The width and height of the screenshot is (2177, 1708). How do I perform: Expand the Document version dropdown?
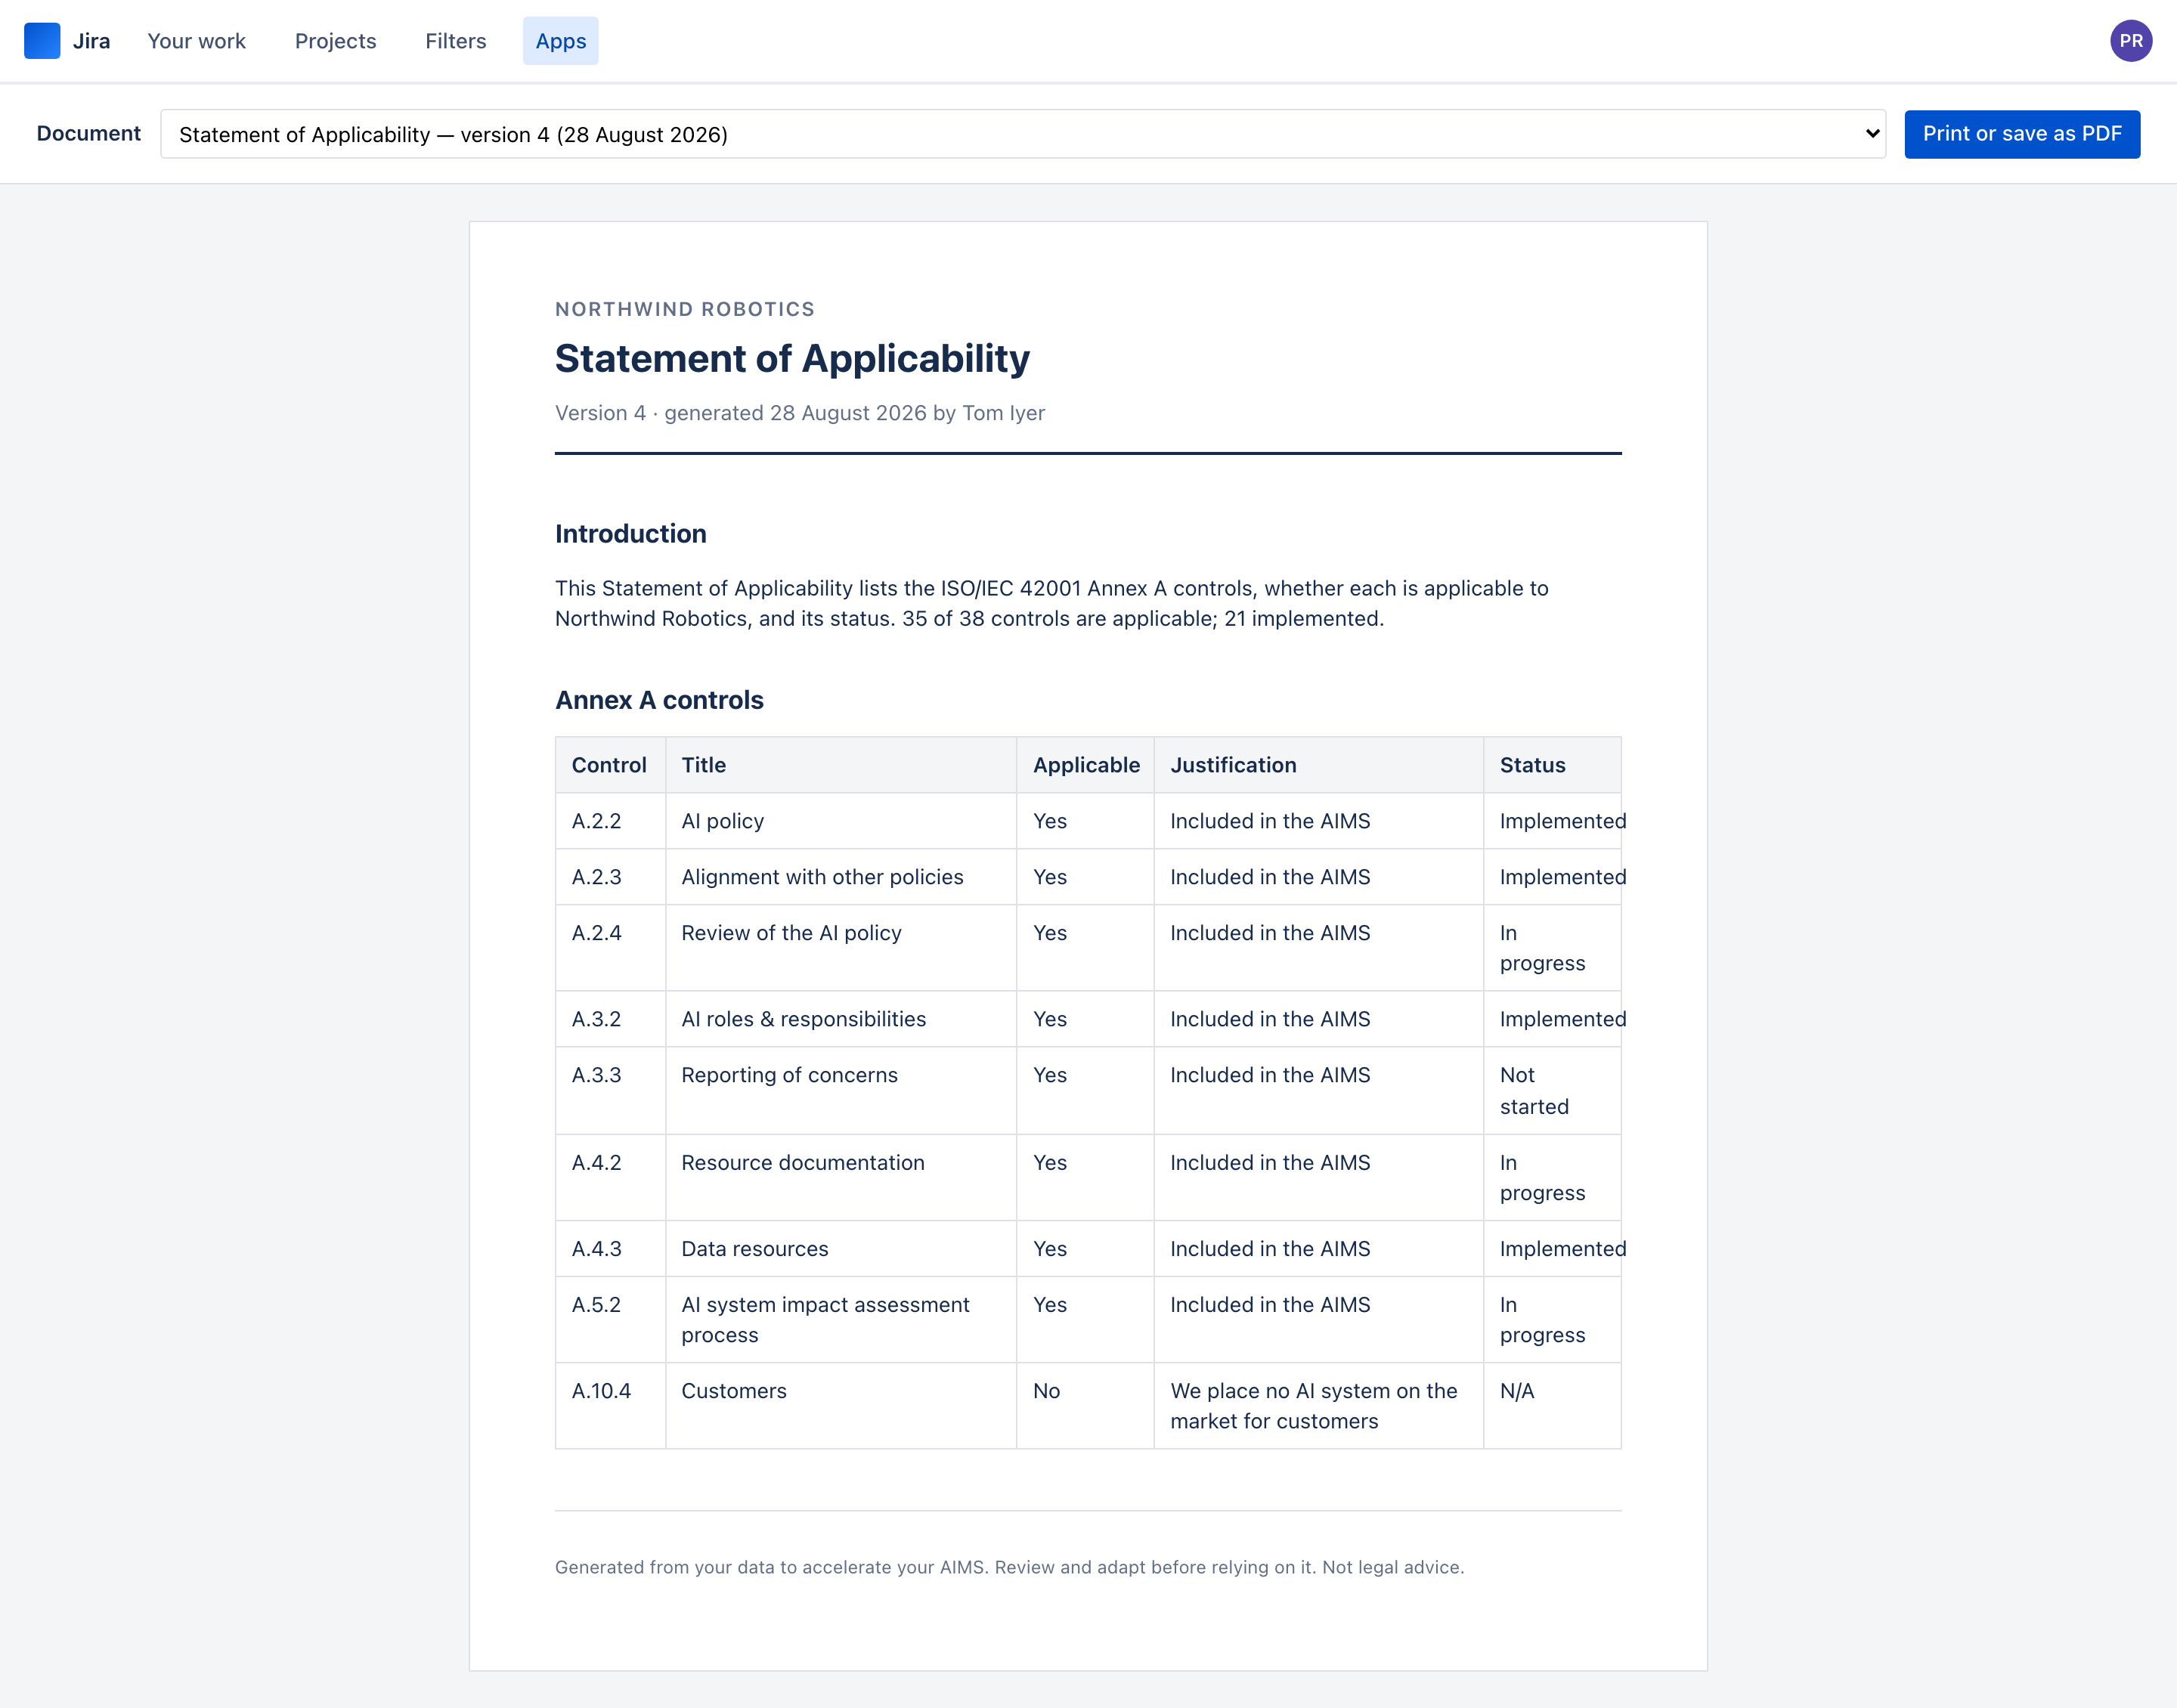click(x=1023, y=134)
